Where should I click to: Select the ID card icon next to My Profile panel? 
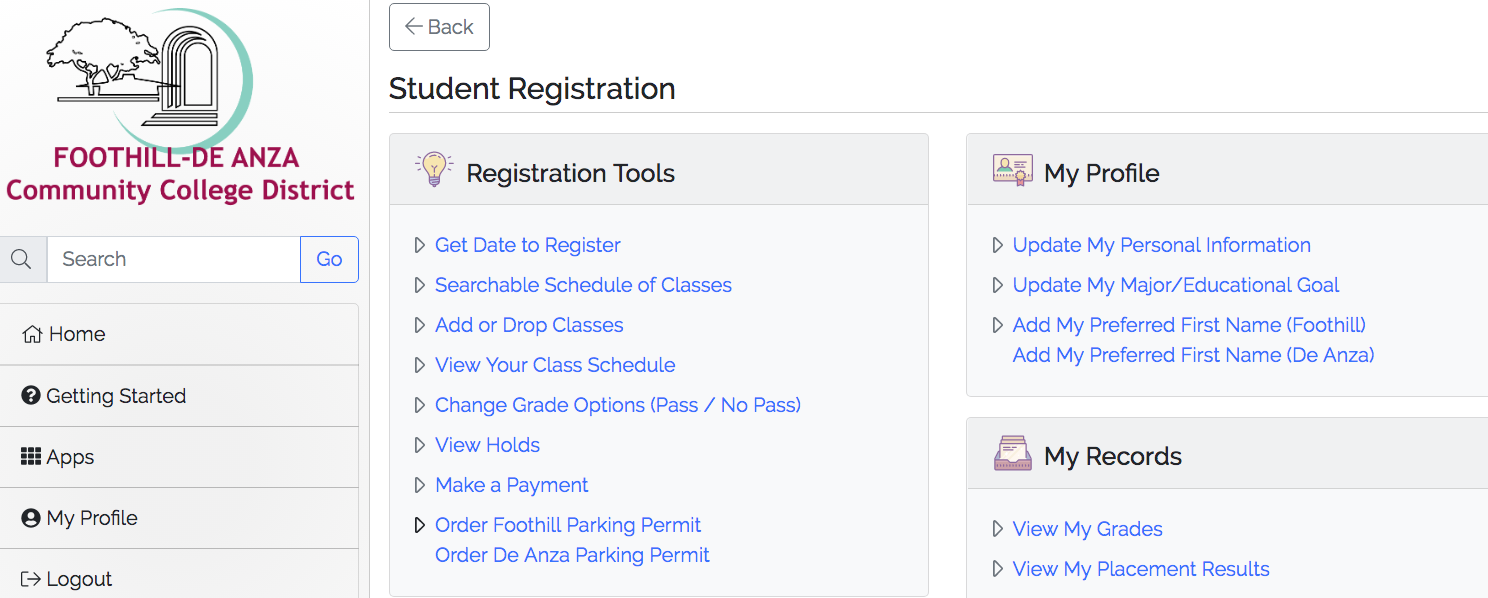point(1013,170)
